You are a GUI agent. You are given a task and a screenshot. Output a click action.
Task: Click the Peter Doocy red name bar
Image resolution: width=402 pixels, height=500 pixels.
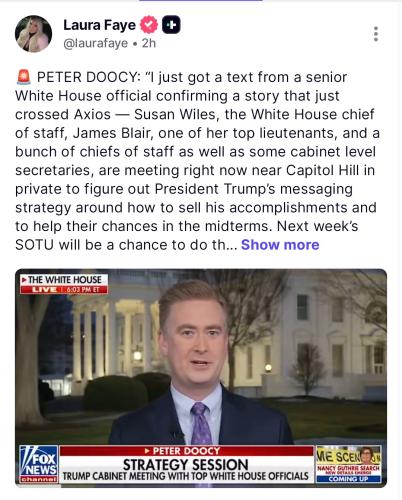[186, 451]
